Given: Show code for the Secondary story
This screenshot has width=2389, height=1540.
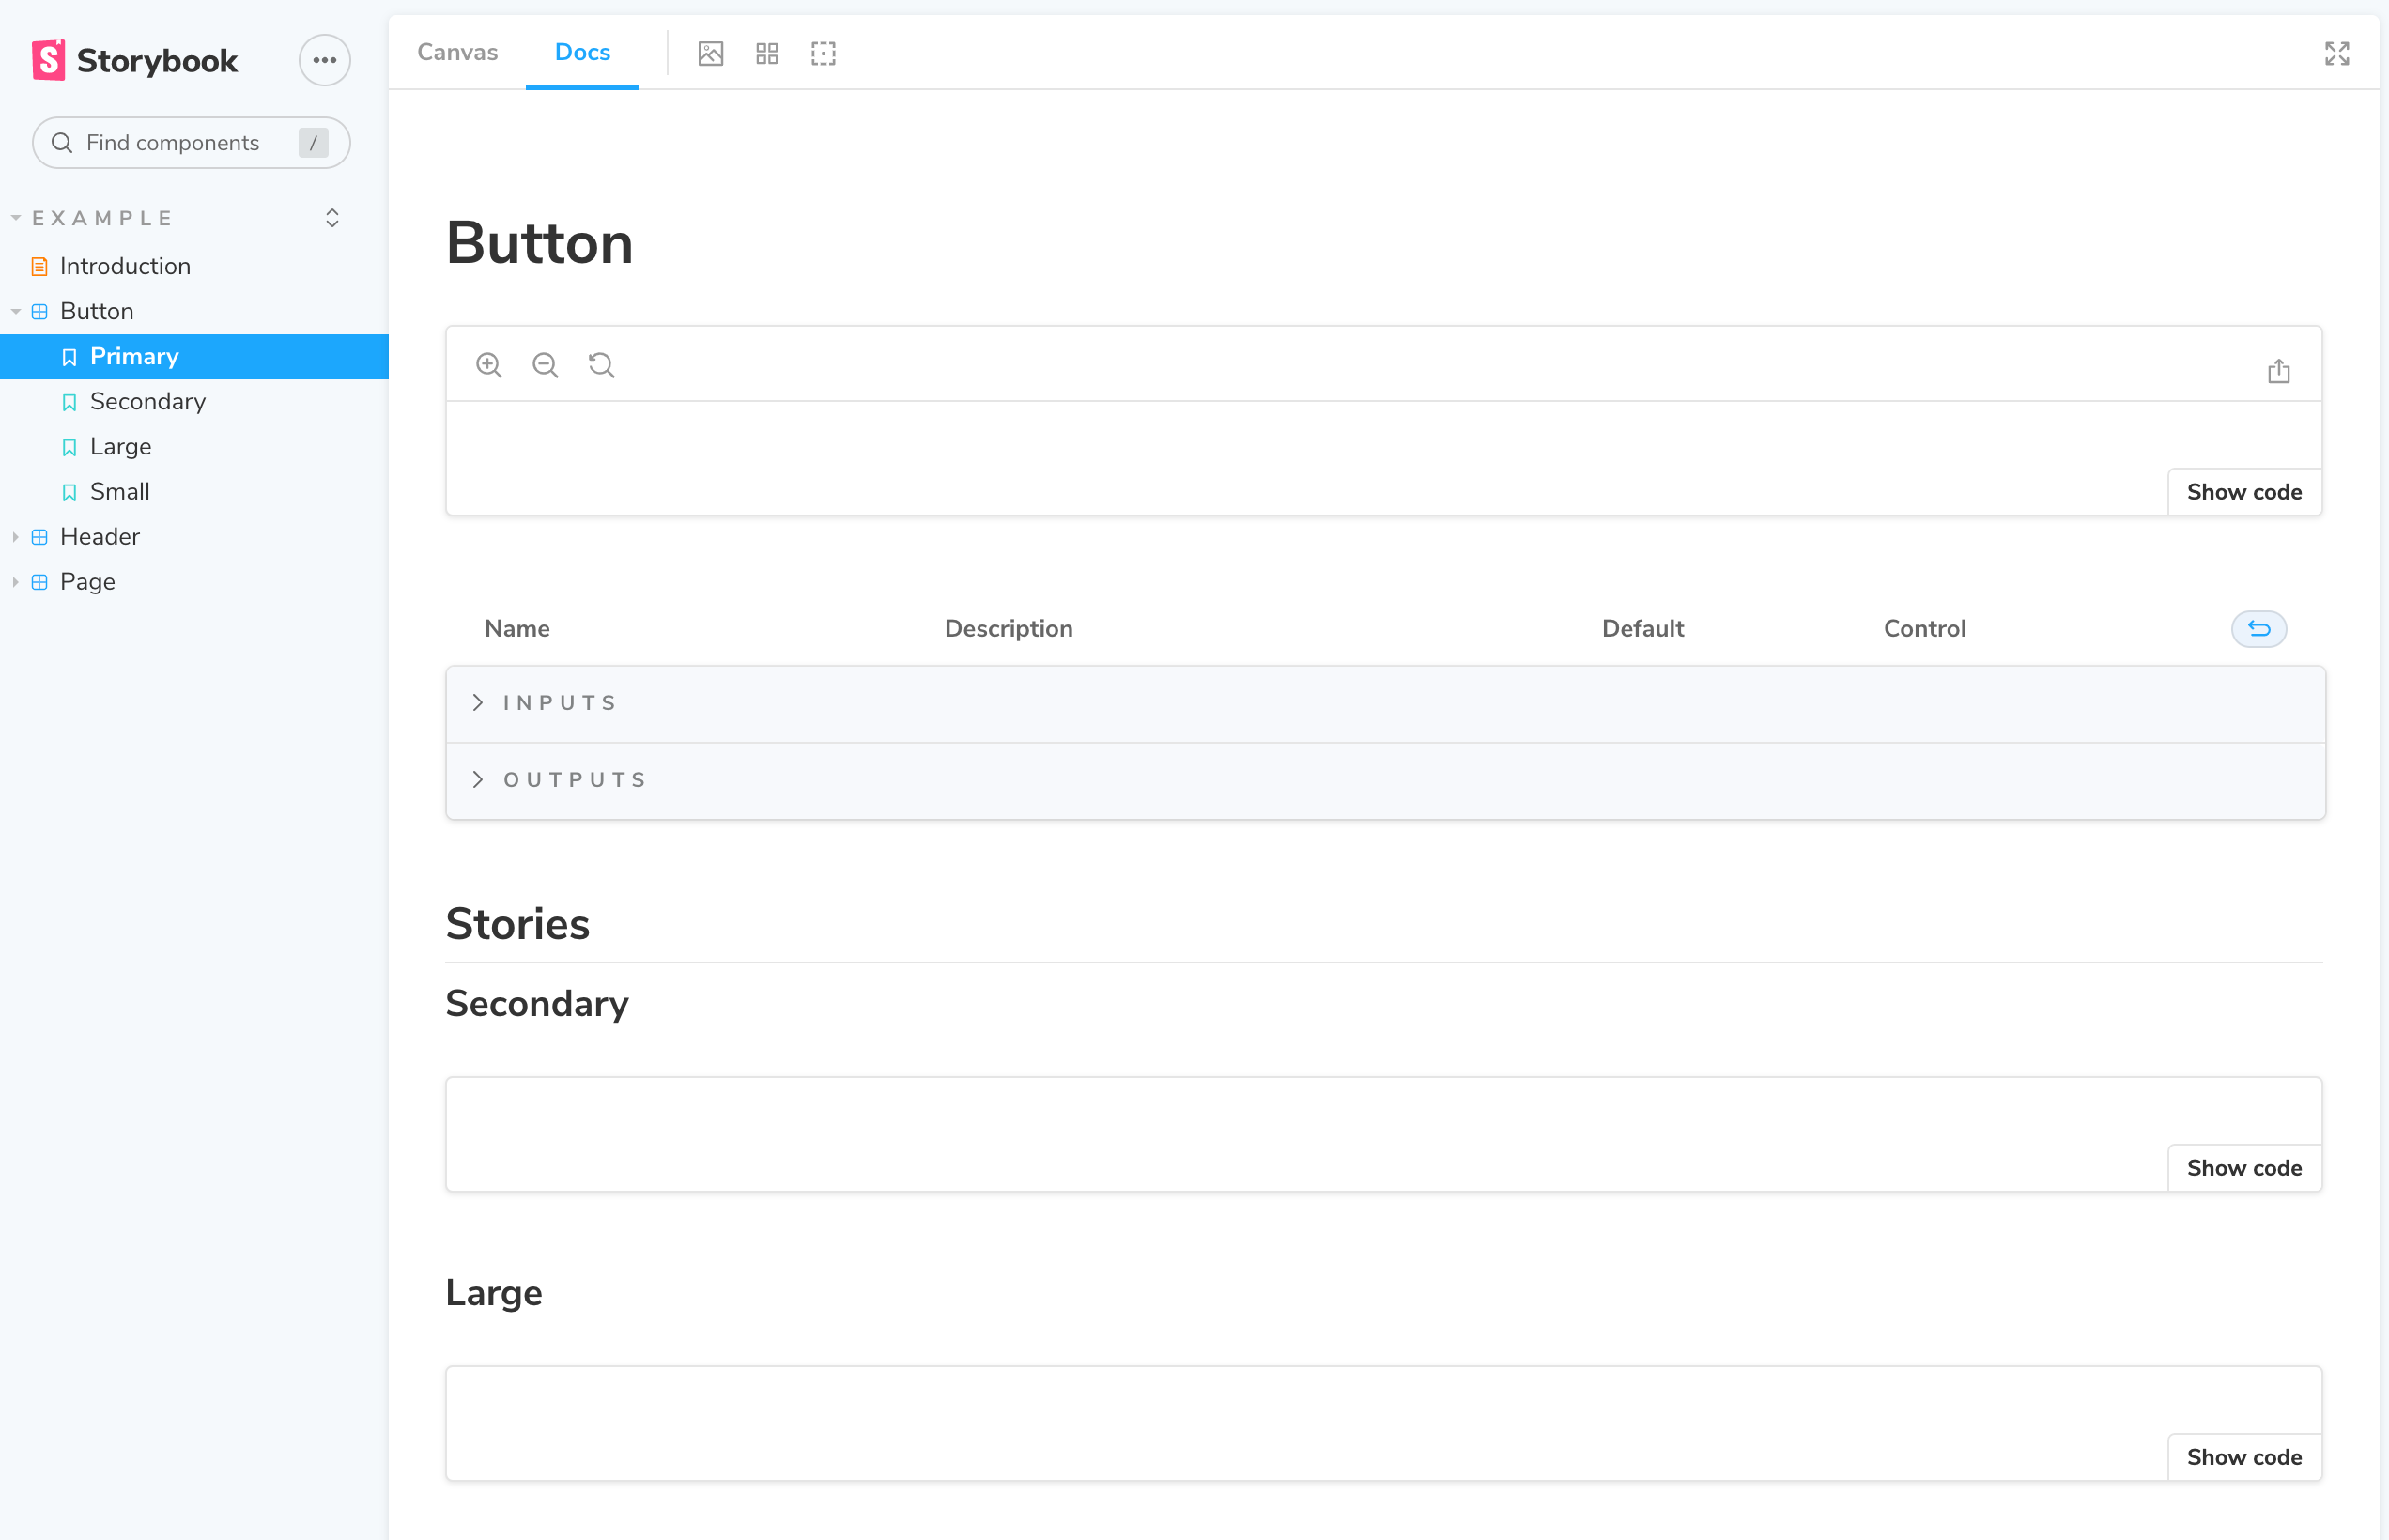Looking at the screenshot, I should (2243, 1167).
